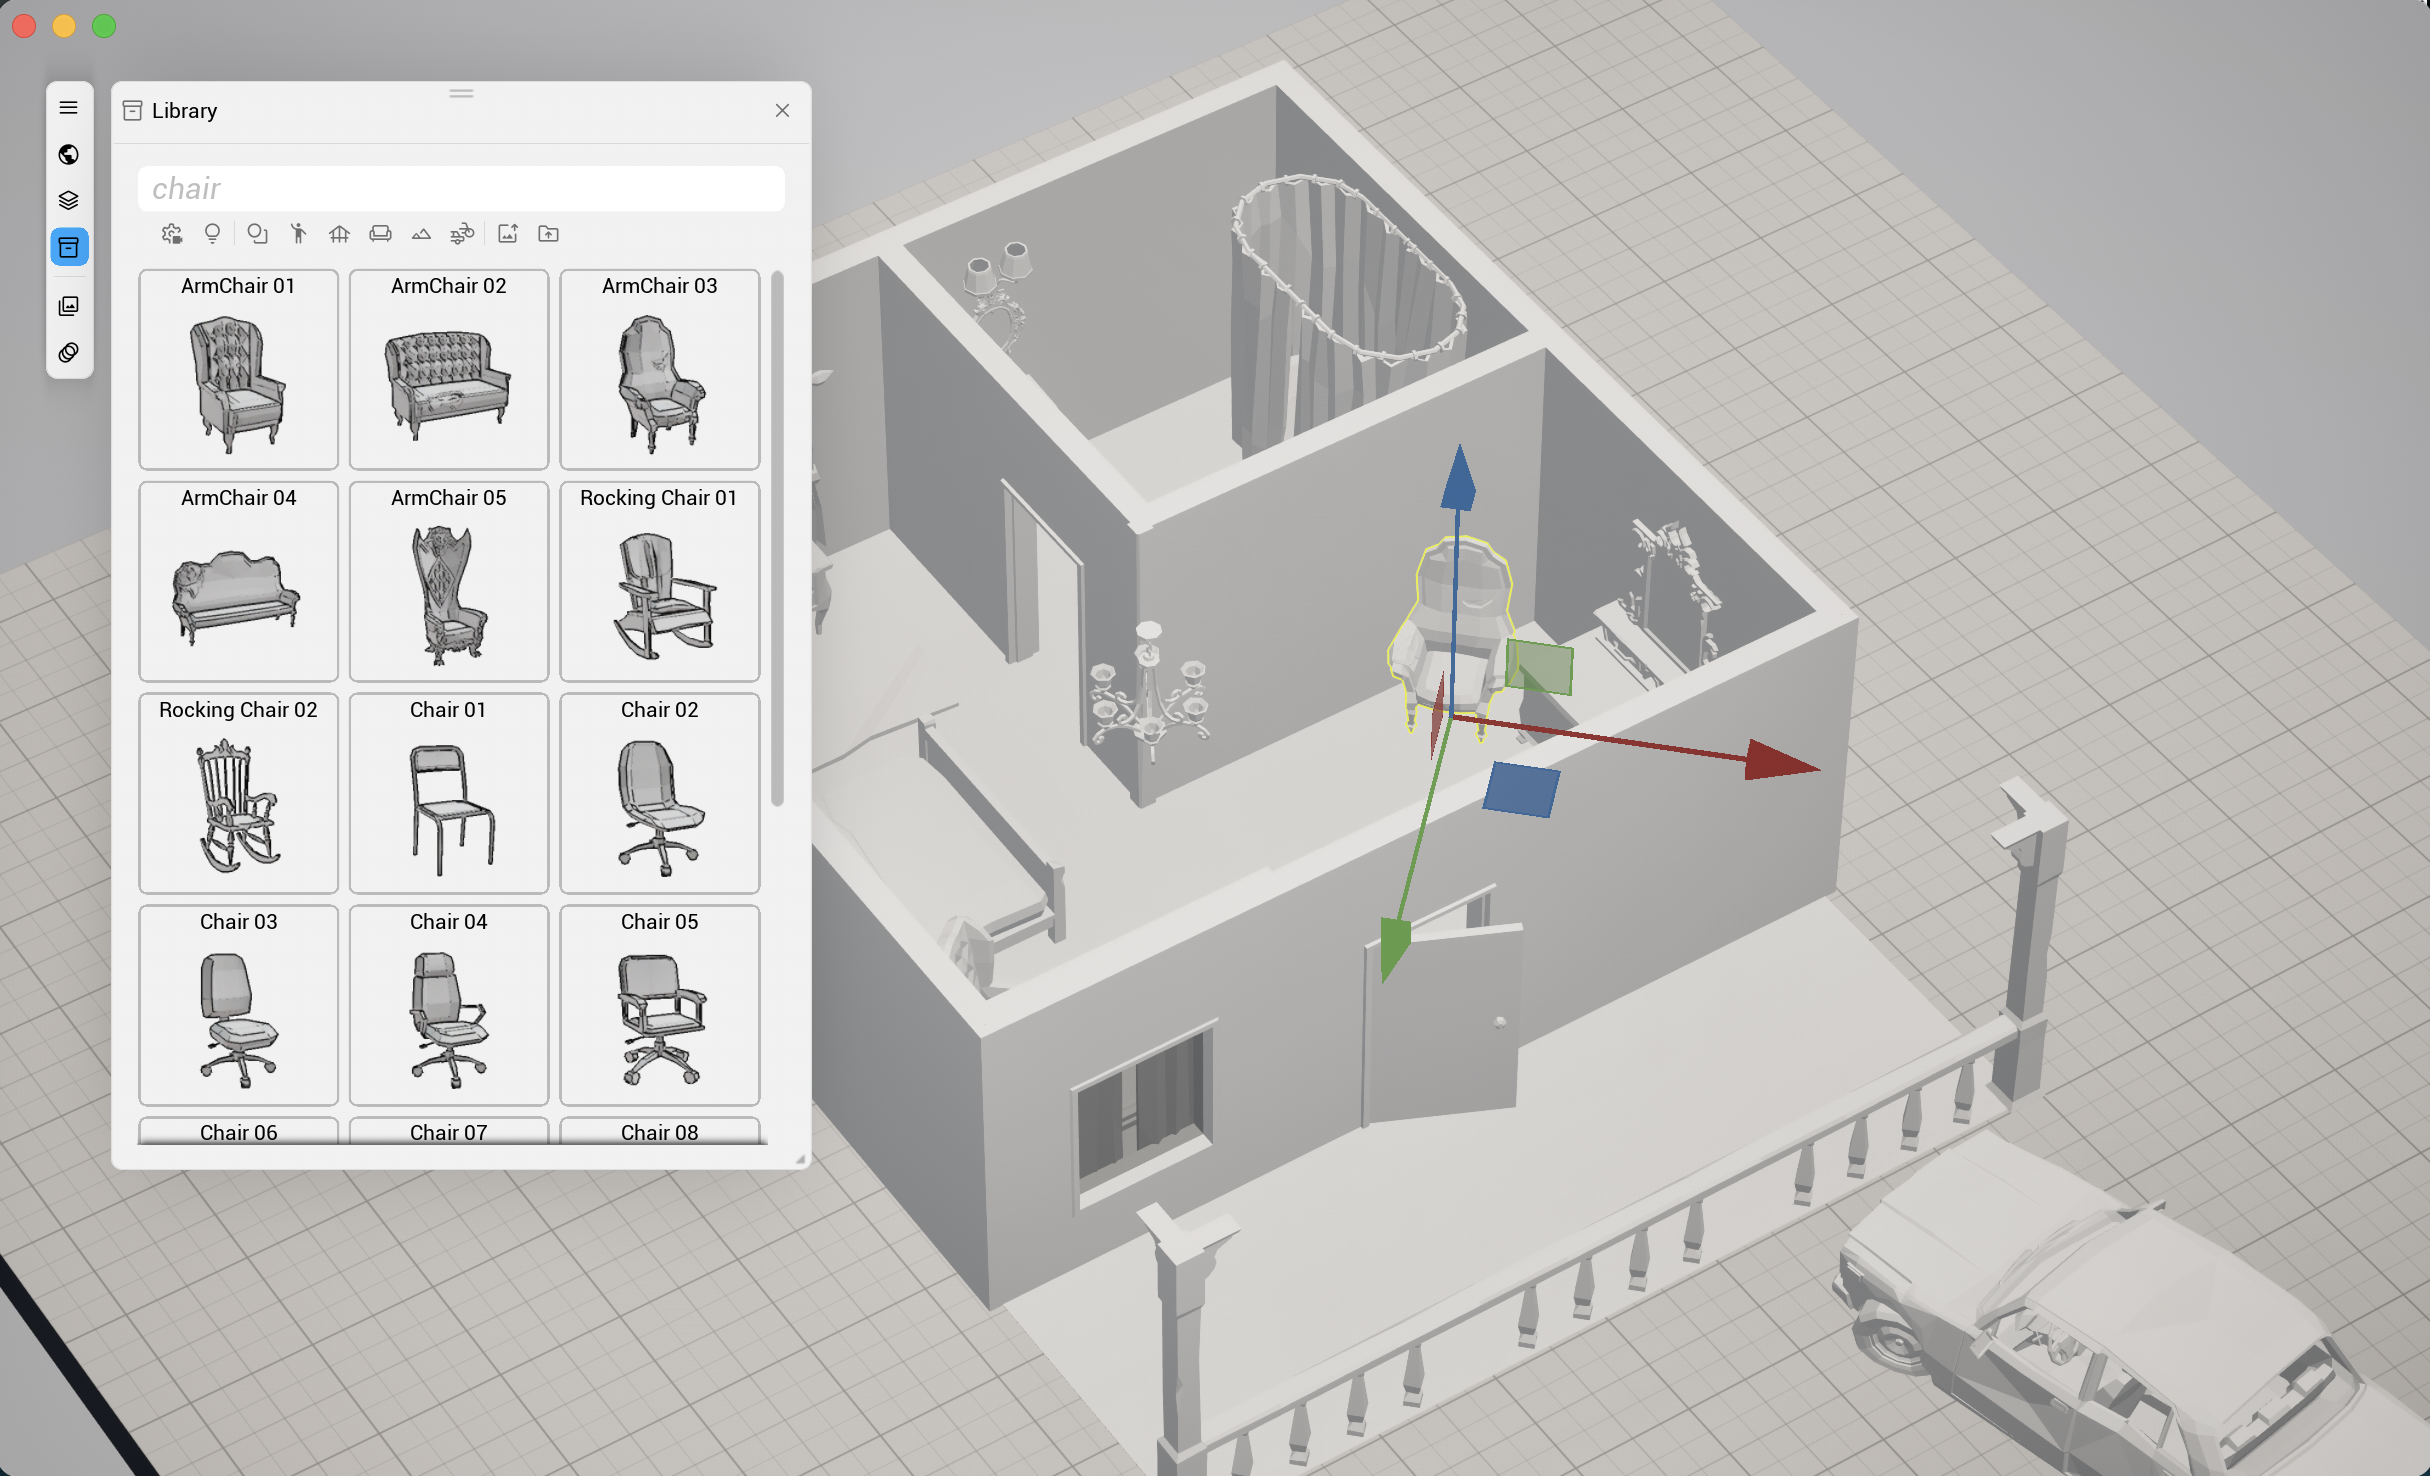2430x1476 pixels.
Task: Click the green plane gizmo handle
Action: (x=1540, y=667)
